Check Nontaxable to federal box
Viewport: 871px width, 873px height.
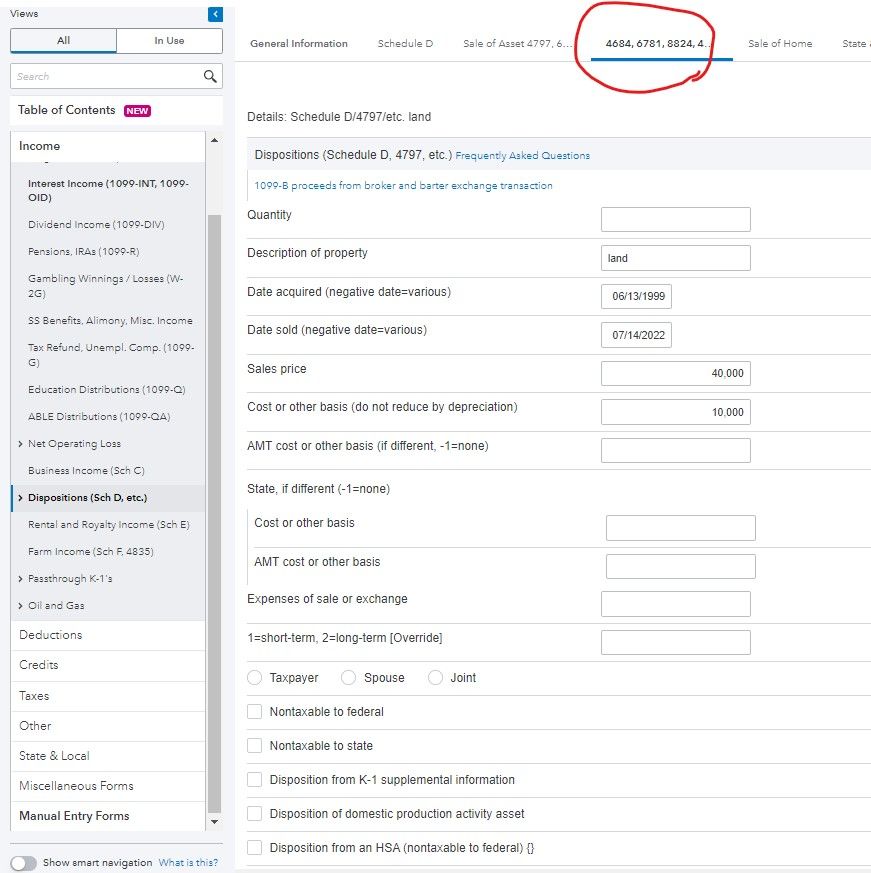pos(255,712)
